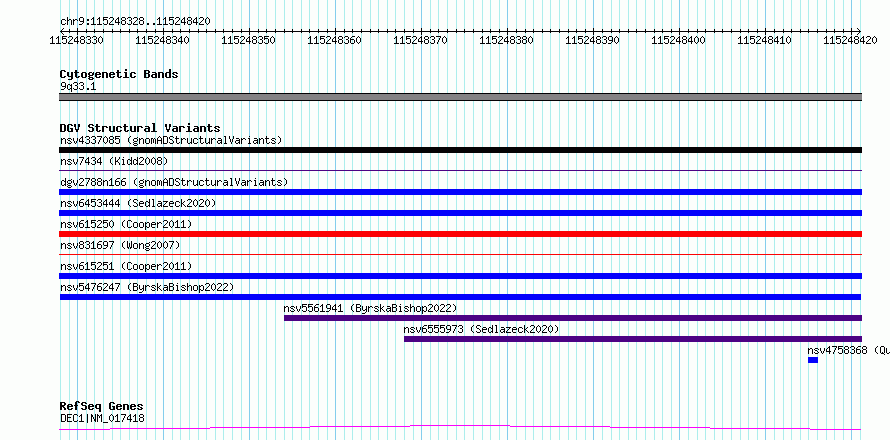Click the gray 9q33.1 cytogenetic band bar
The image size is (890, 440).
coord(460,97)
